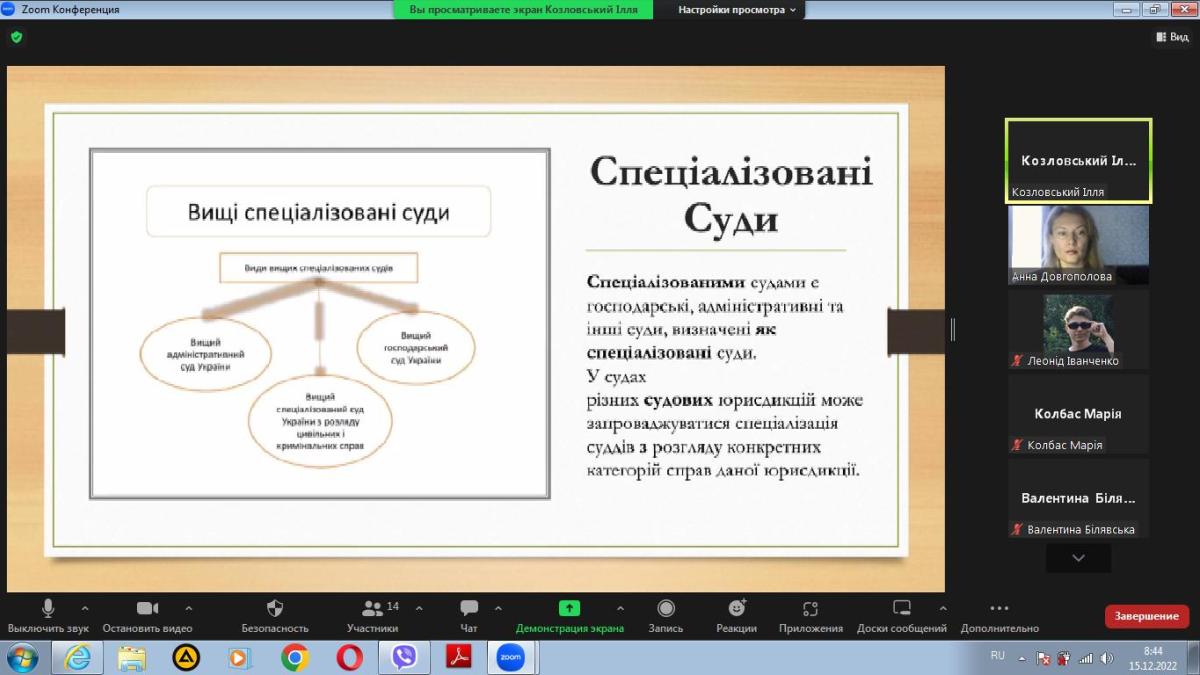The image size is (1200, 675).
Task: Open the Apps icon in toolbar
Action: (811, 608)
